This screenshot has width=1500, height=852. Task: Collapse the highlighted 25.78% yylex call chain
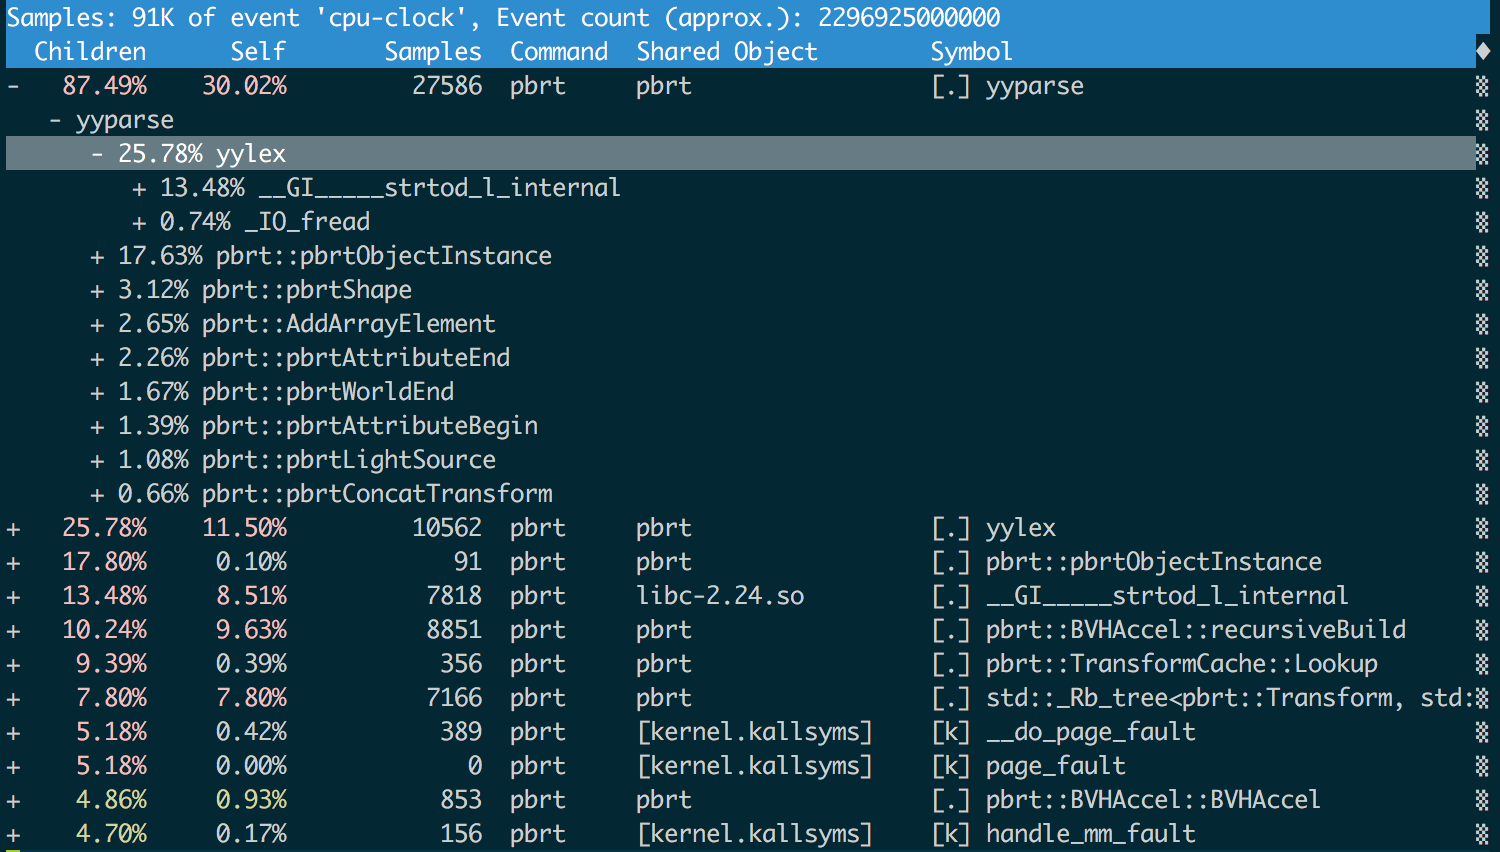point(97,154)
